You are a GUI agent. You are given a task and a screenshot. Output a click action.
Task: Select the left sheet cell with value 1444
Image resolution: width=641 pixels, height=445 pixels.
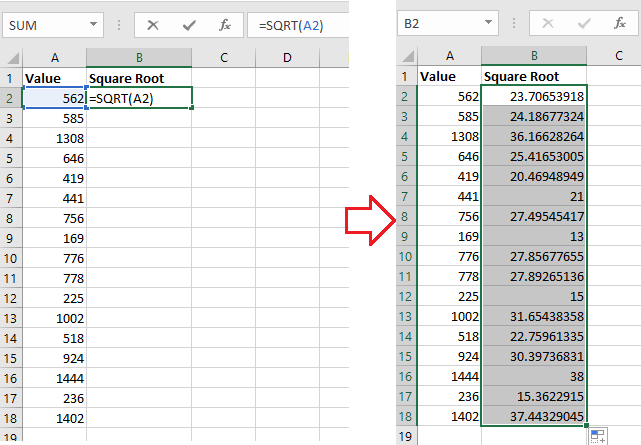54,378
